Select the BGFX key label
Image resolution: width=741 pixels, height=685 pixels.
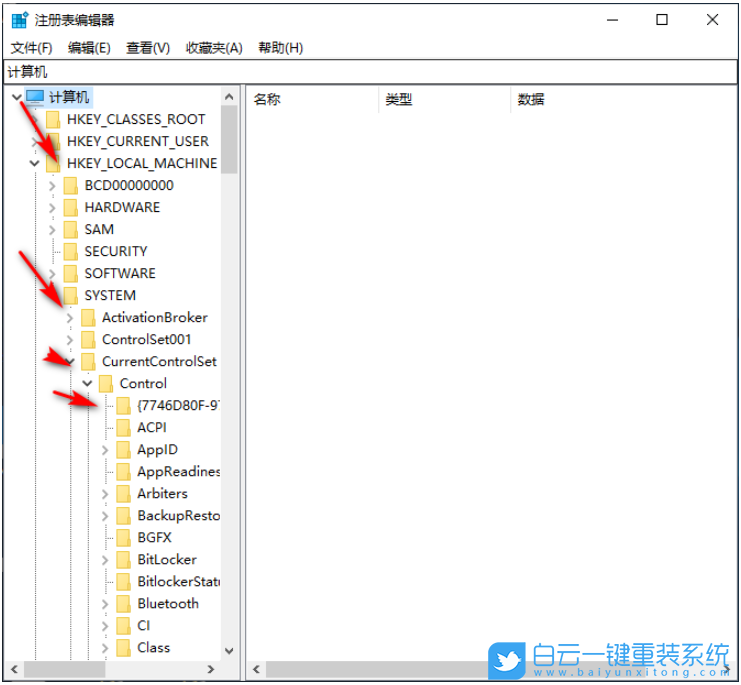[154, 538]
